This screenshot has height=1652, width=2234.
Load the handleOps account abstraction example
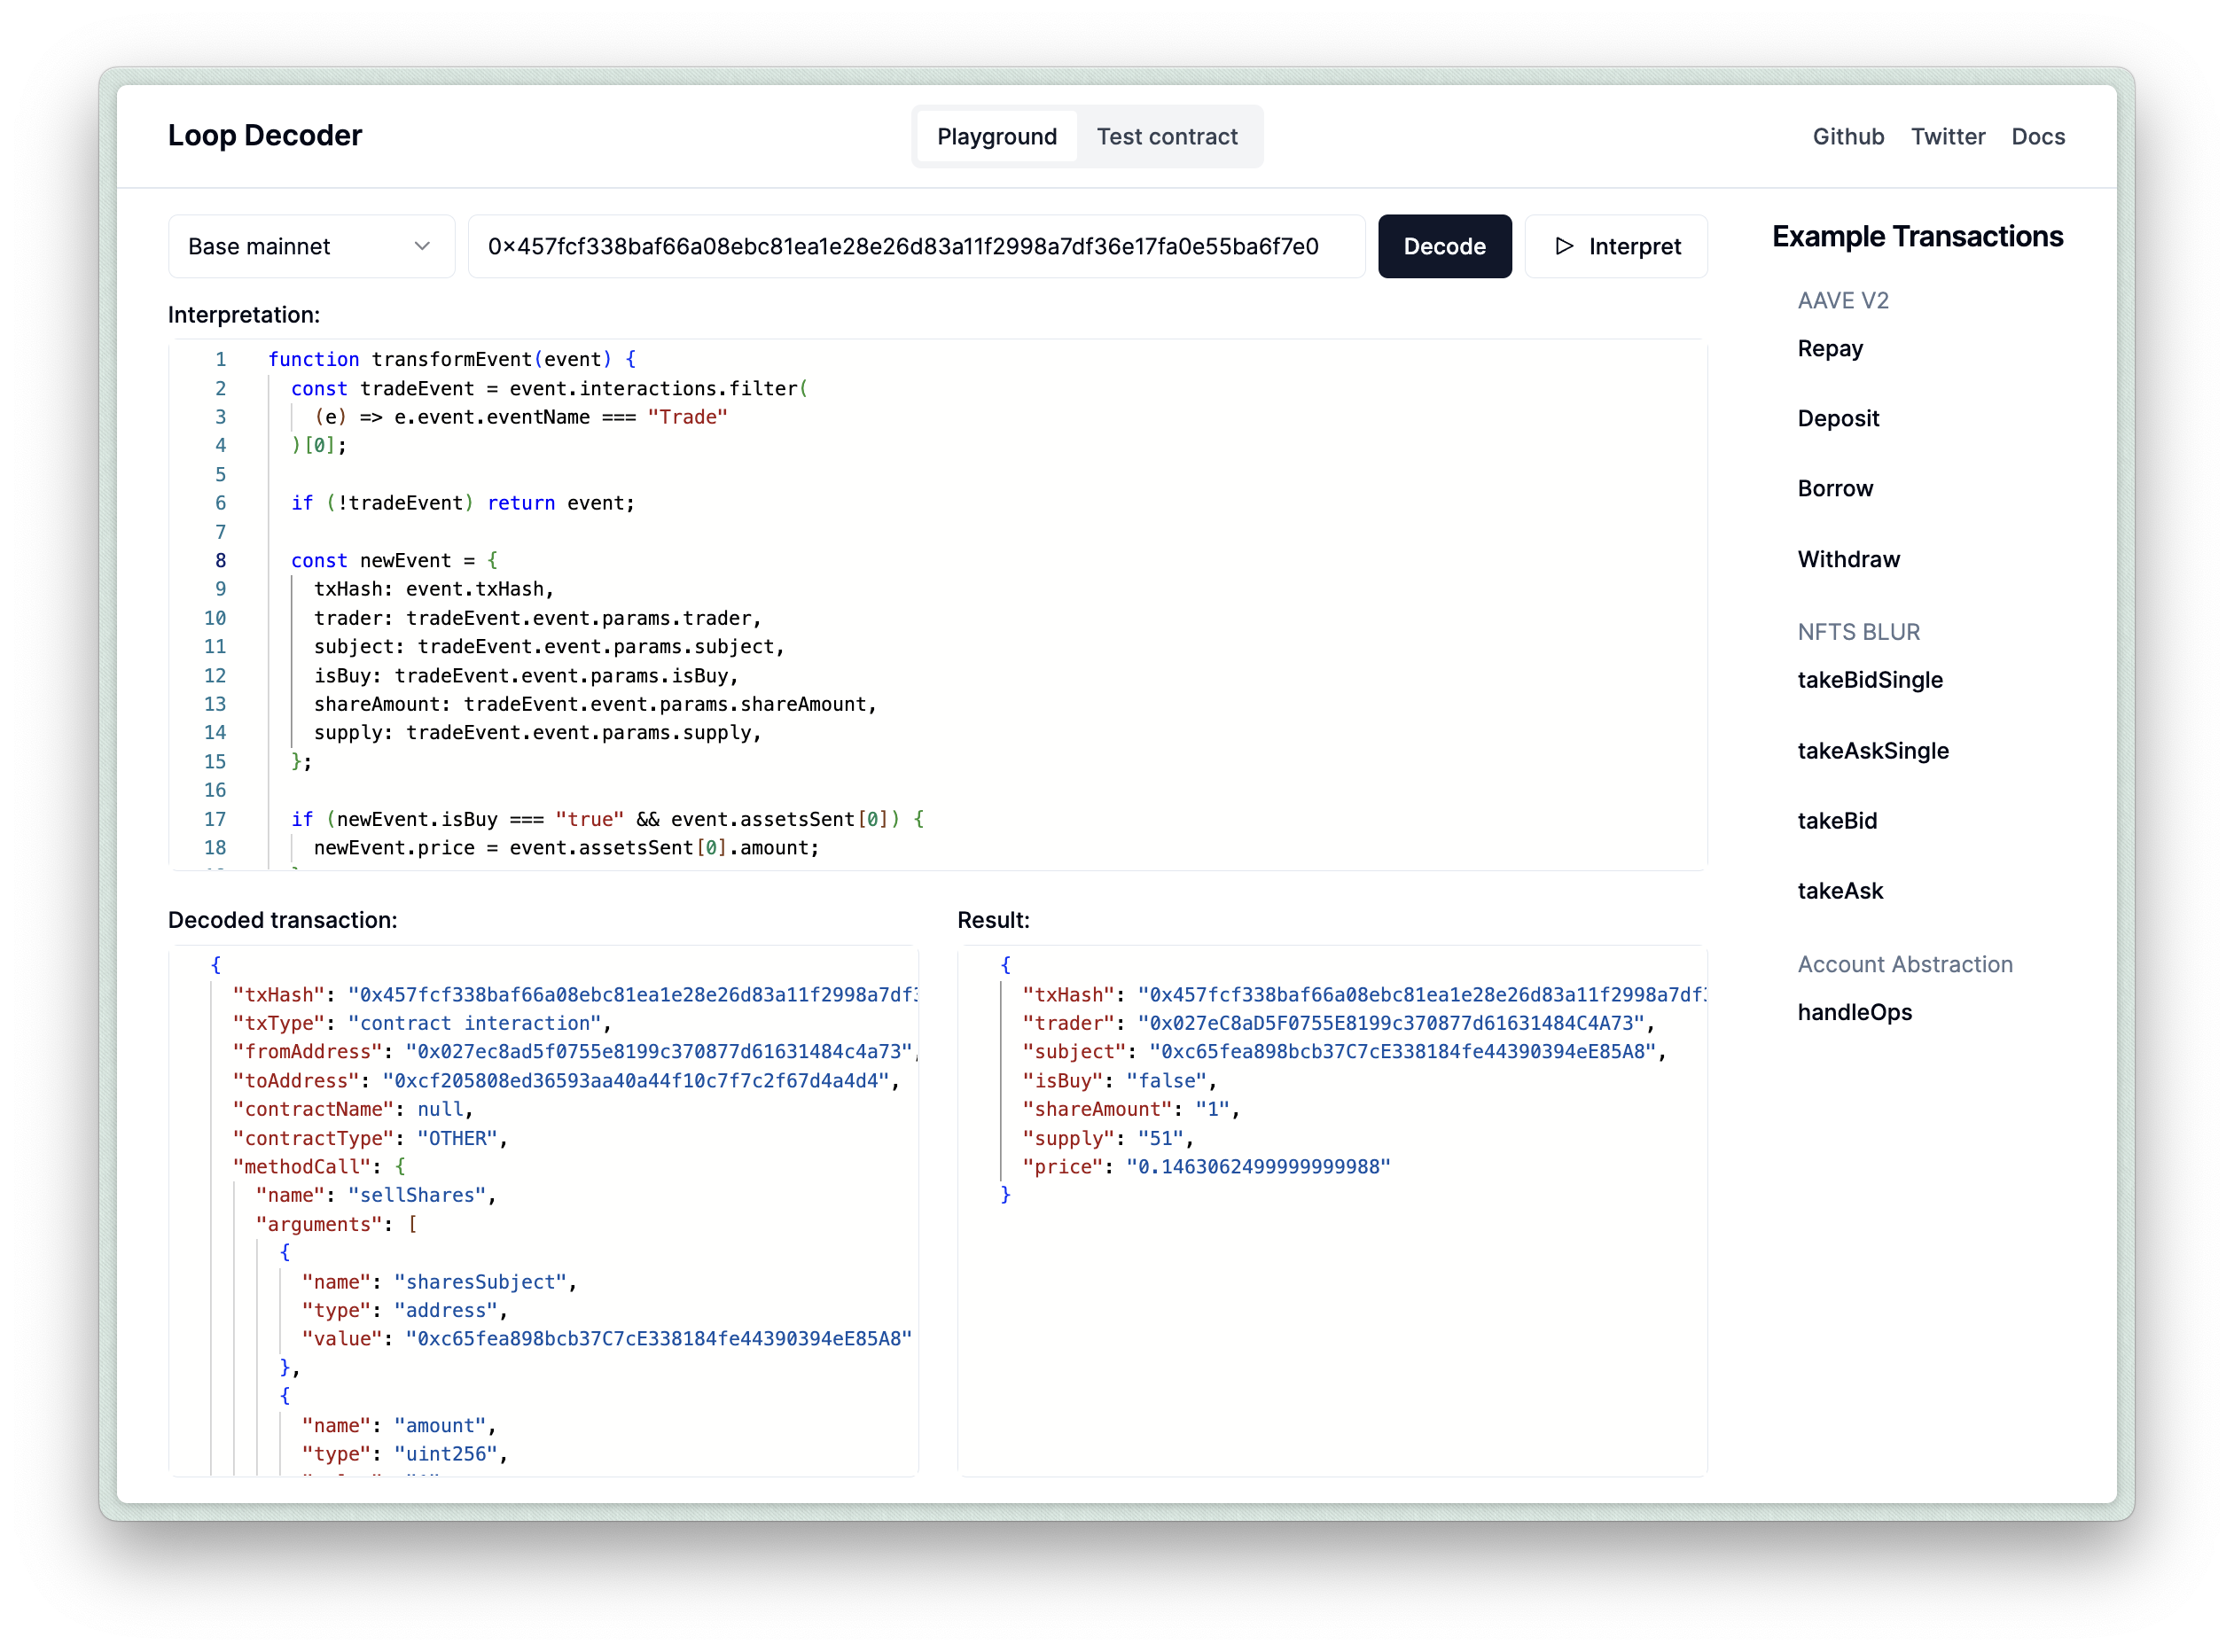[x=1853, y=1013]
